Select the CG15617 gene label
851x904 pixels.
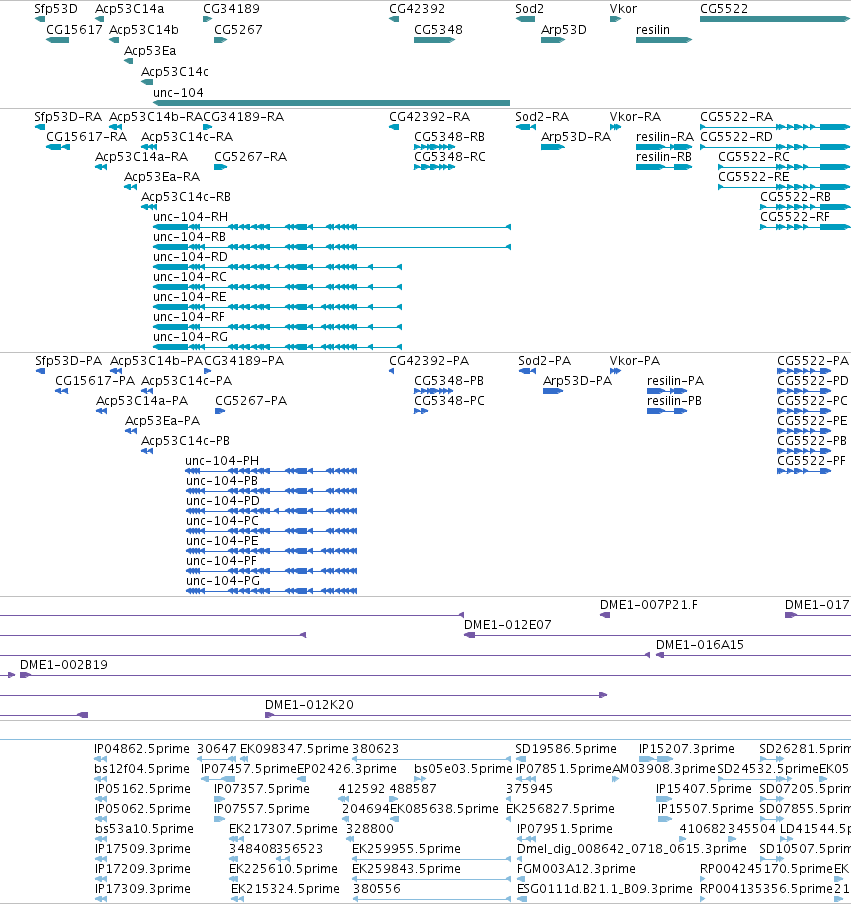[x=74, y=29]
